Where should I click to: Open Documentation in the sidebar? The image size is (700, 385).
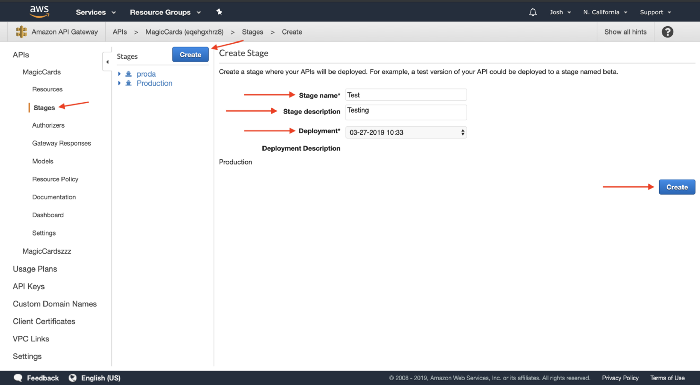[54, 197]
